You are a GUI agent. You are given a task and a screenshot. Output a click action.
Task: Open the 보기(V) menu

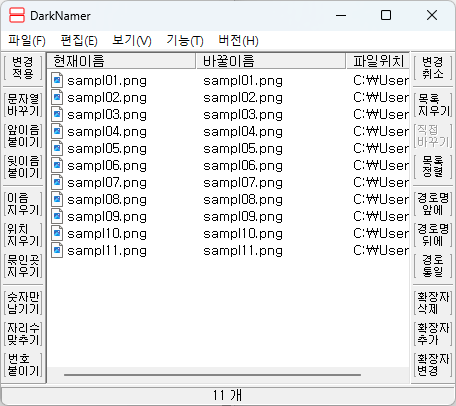pyautogui.click(x=132, y=41)
